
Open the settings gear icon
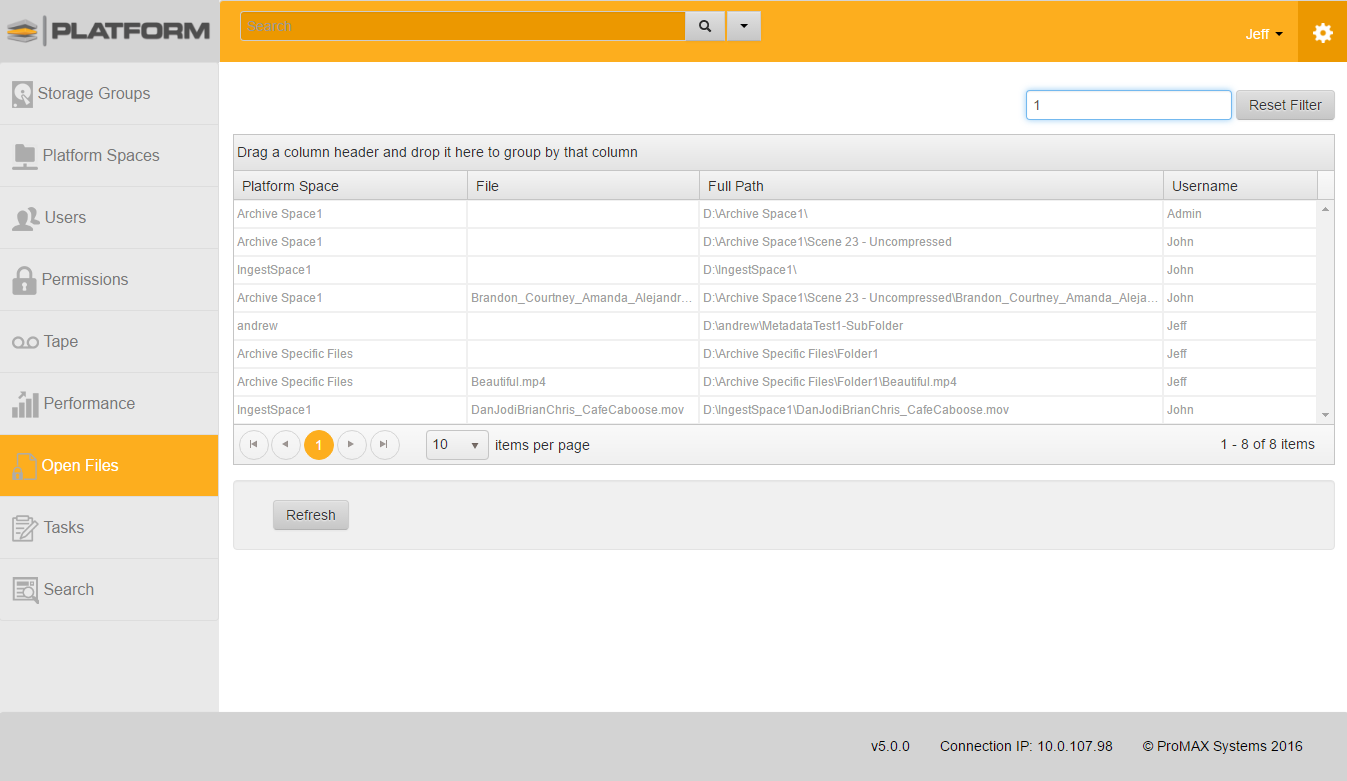(1323, 33)
